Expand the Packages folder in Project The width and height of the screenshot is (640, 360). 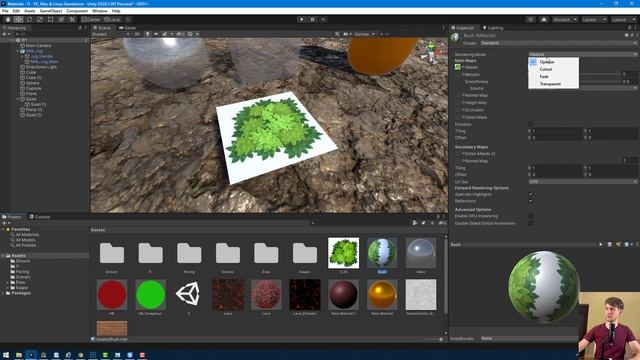click(x=3, y=293)
